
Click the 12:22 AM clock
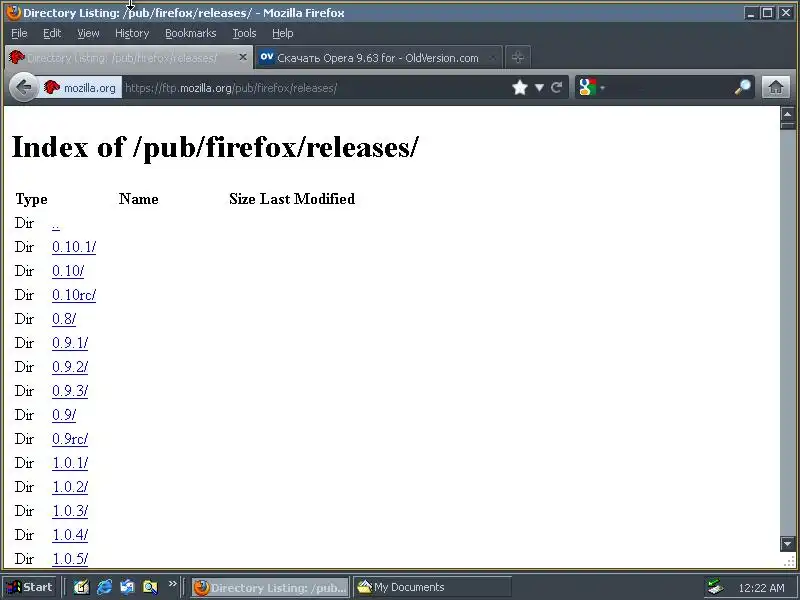tap(761, 588)
